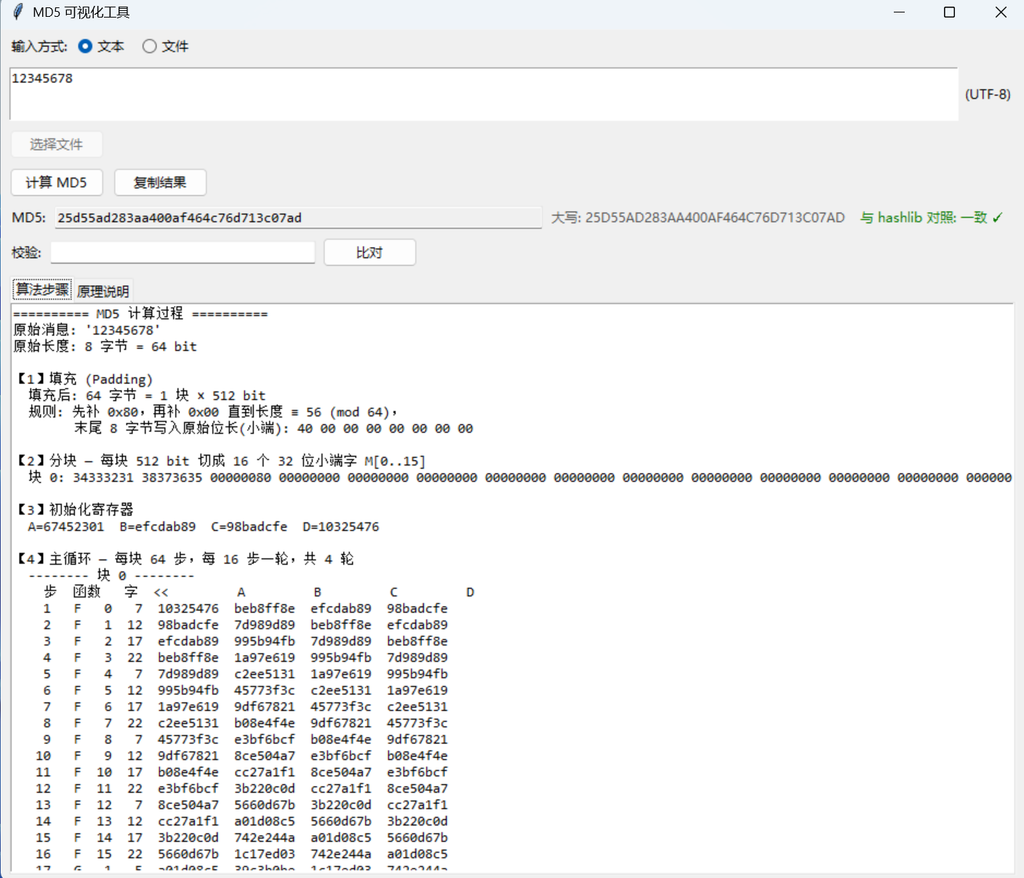Click the 选择文件 button
This screenshot has width=1024, height=878.
(x=56, y=144)
